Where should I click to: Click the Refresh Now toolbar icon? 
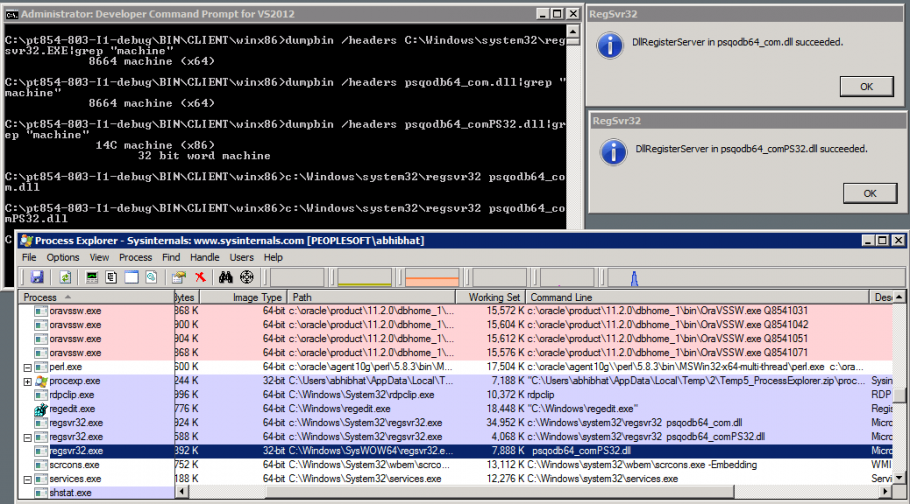[x=65, y=277]
